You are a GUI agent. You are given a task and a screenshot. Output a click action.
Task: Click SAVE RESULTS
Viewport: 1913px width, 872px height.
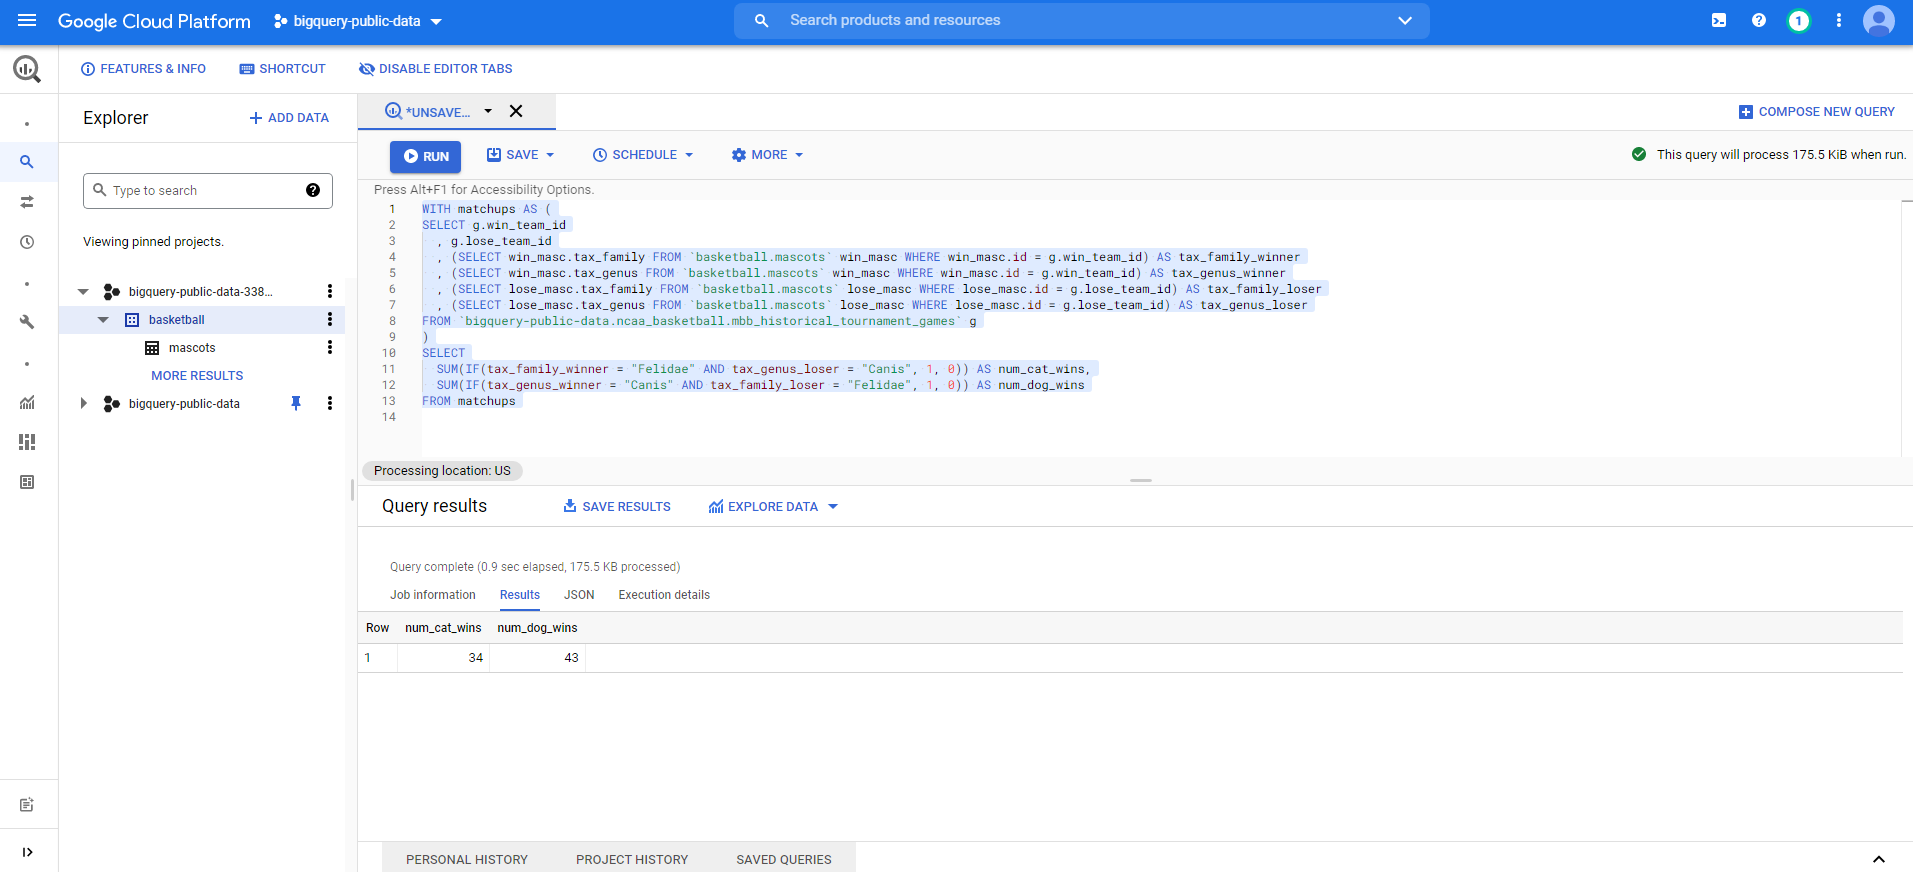[617, 506]
